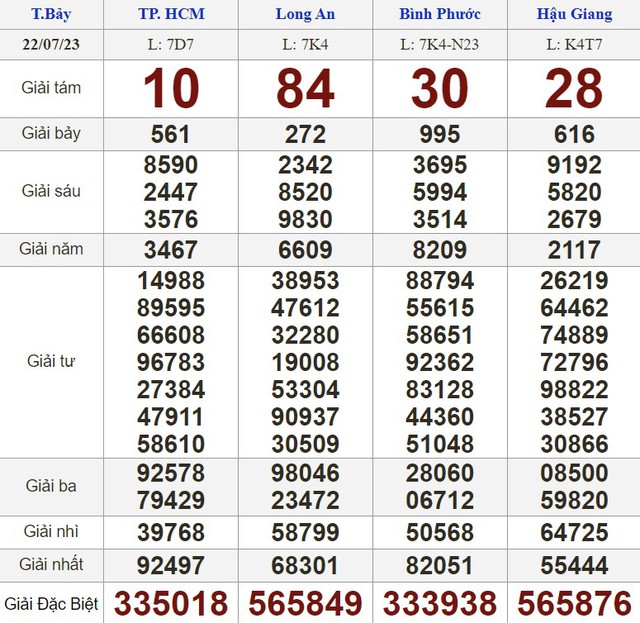This screenshot has height=623, width=640.
Task: Click Giải ba number 92578
Action: click(x=171, y=473)
